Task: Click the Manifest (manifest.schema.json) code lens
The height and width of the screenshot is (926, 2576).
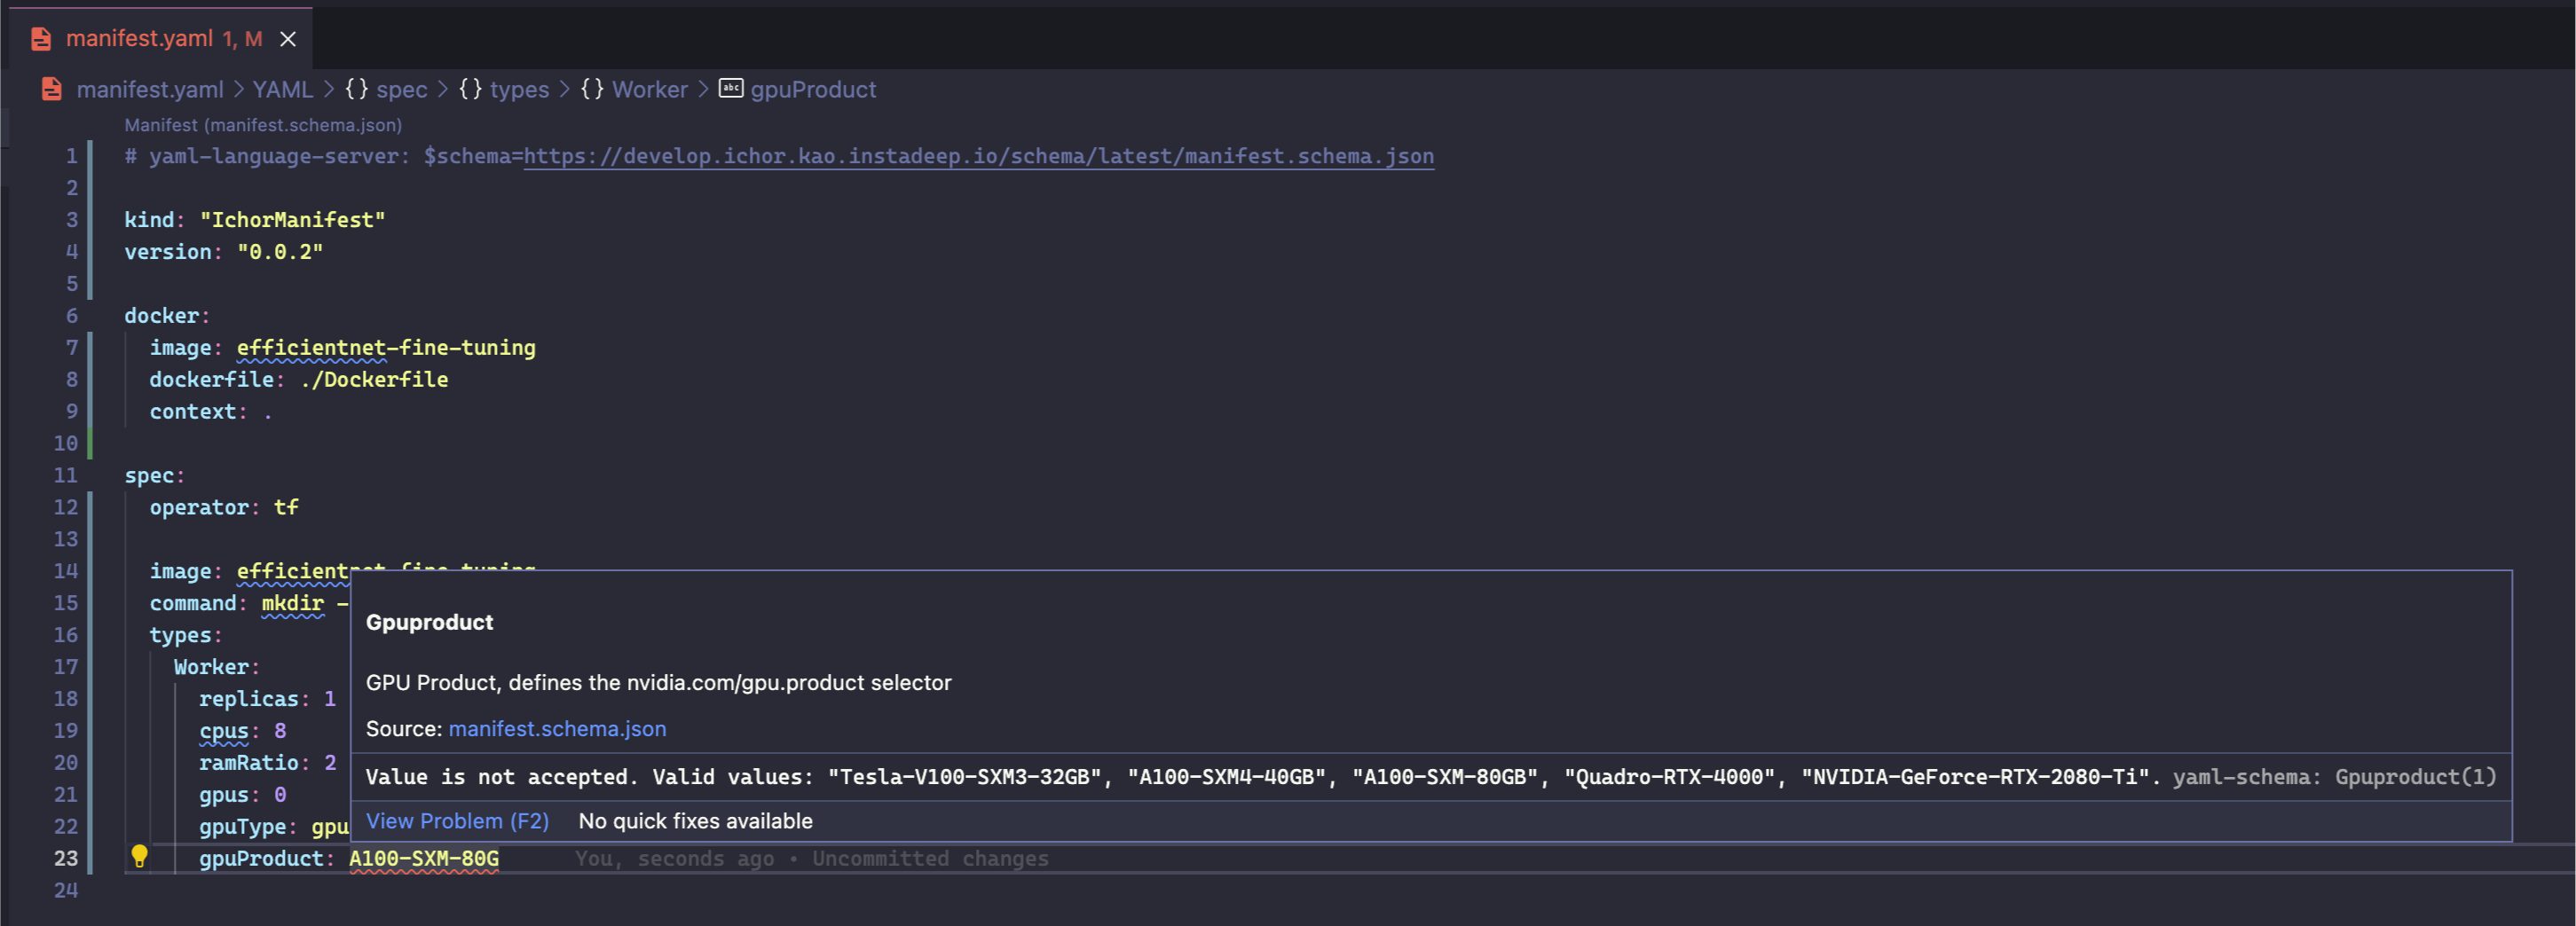Action: (263, 125)
